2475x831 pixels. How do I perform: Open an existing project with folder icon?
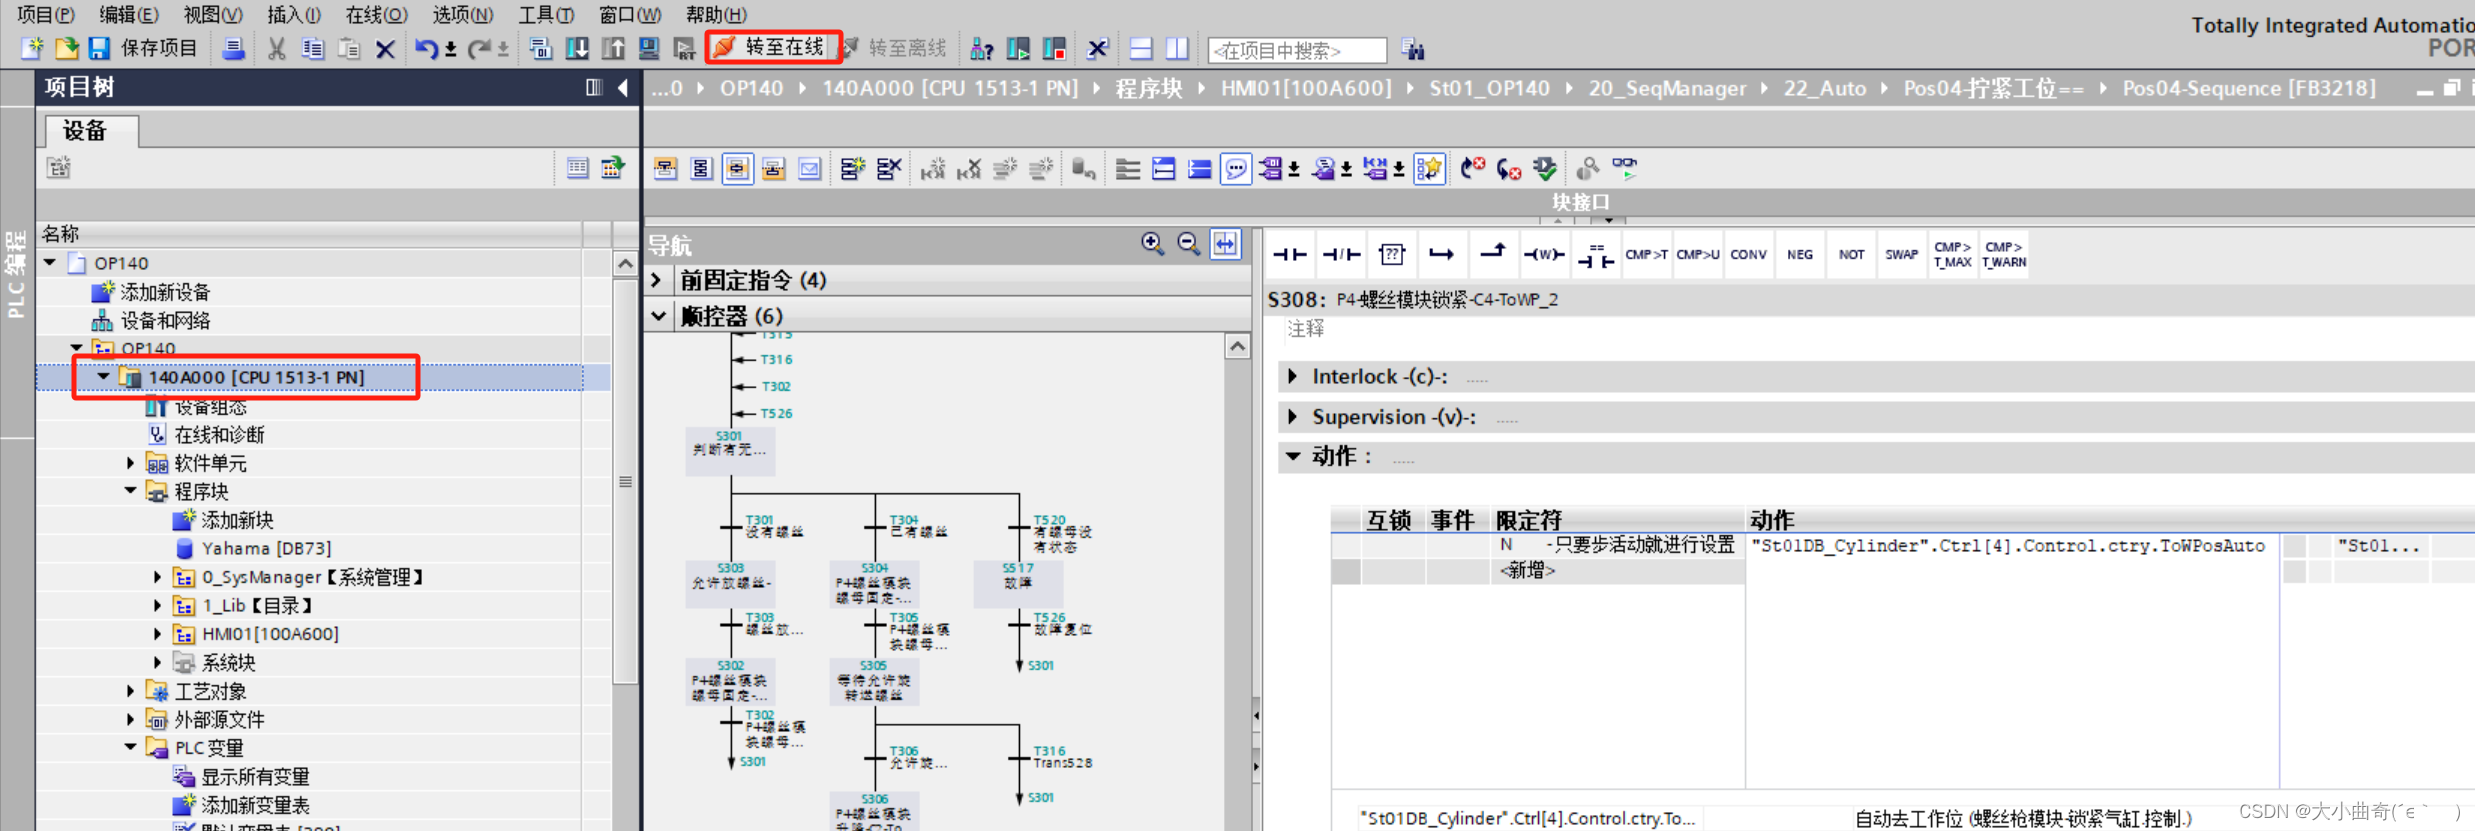click(x=66, y=48)
